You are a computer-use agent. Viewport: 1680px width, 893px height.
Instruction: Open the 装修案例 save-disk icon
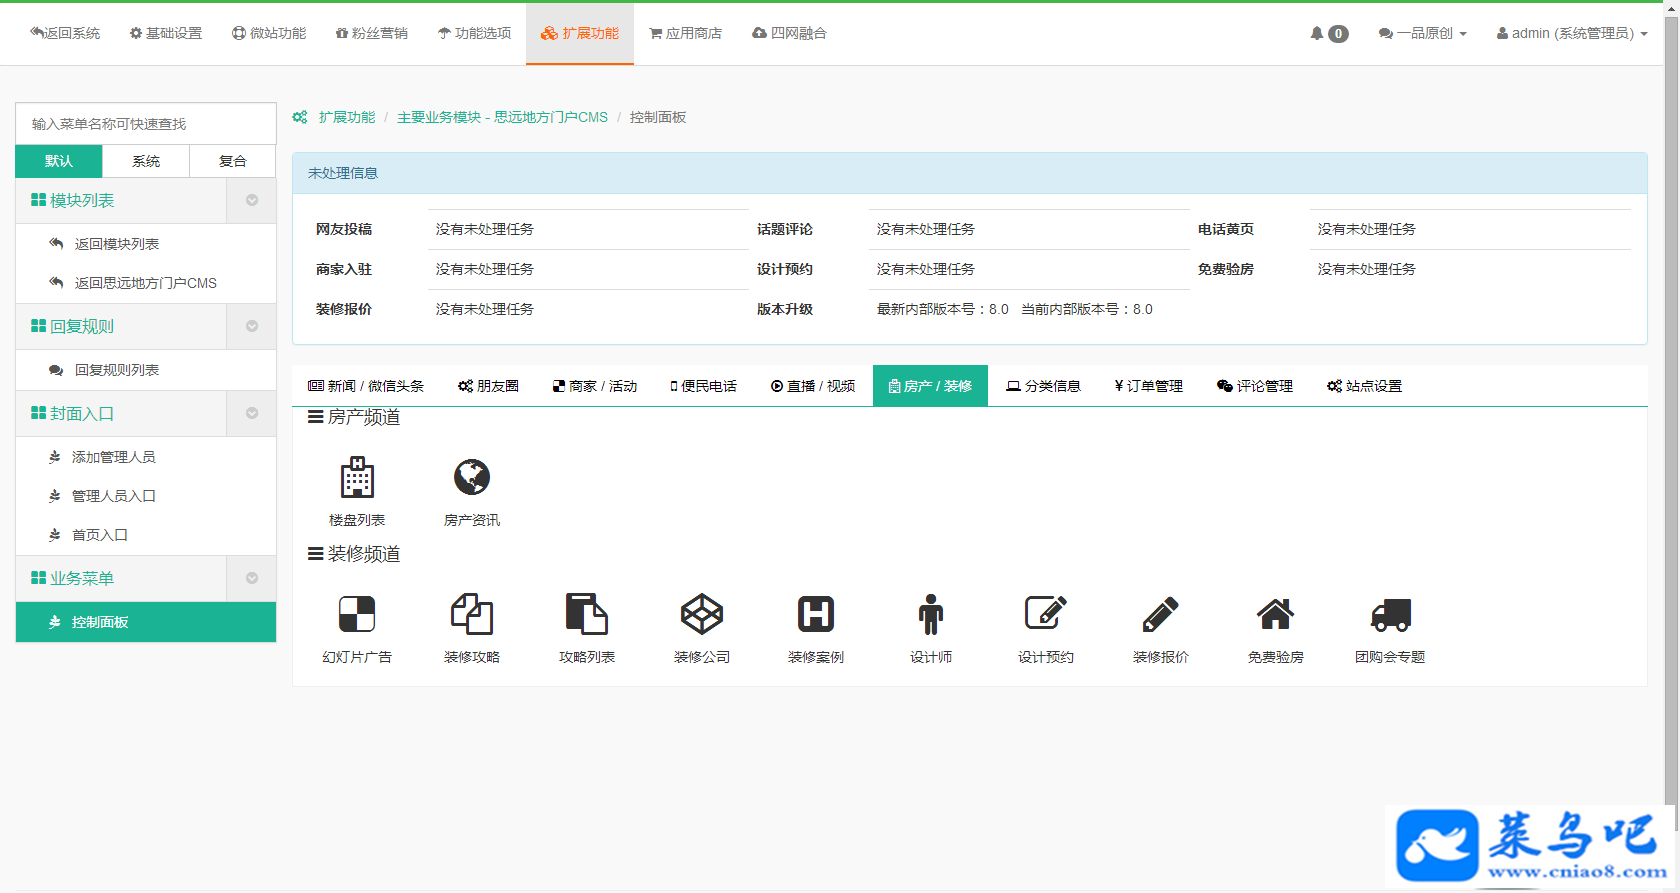coord(816,614)
